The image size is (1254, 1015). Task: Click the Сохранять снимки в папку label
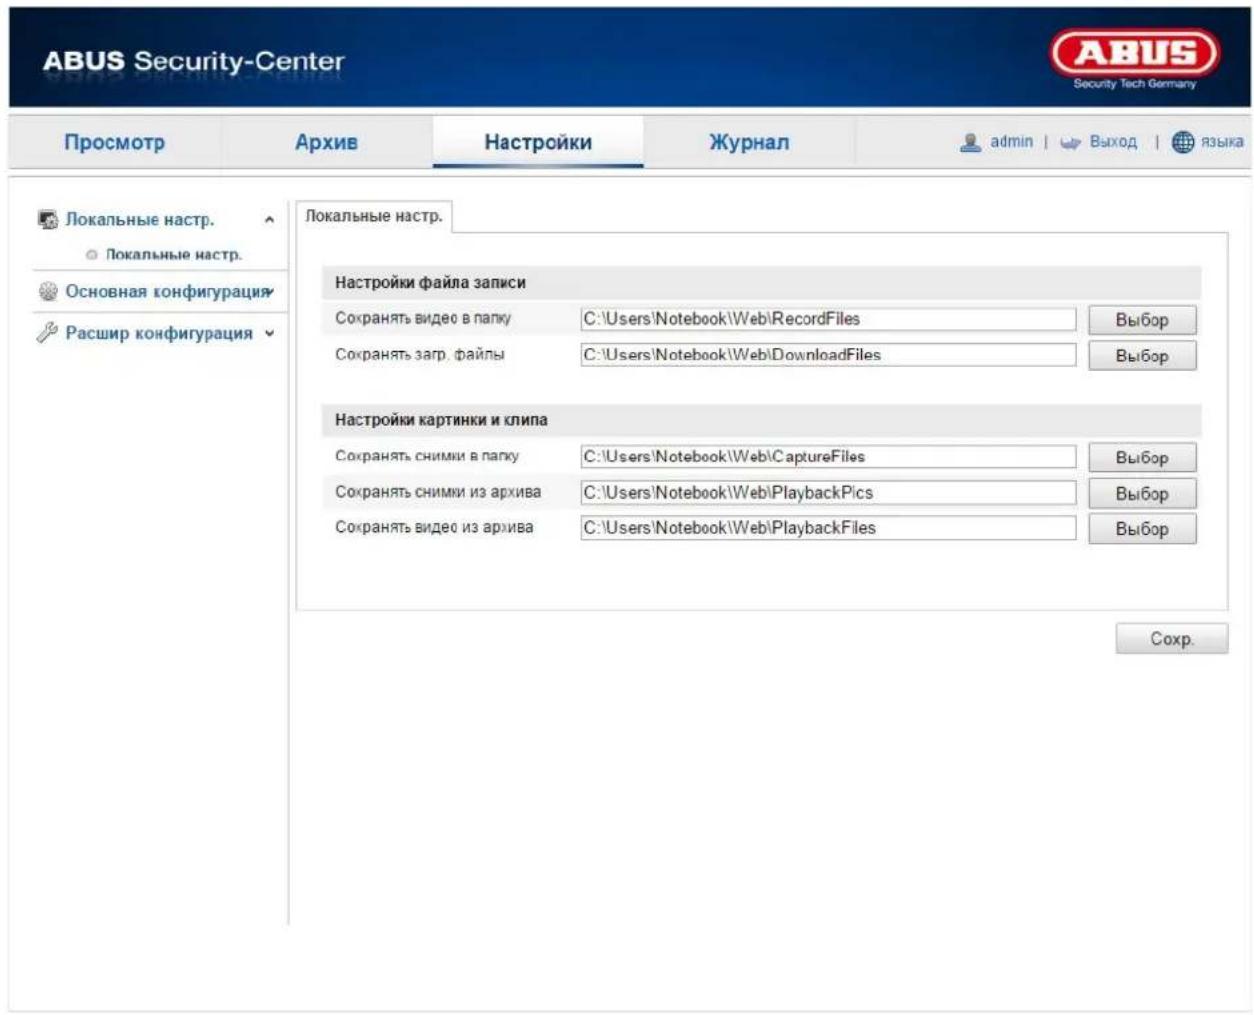427,456
